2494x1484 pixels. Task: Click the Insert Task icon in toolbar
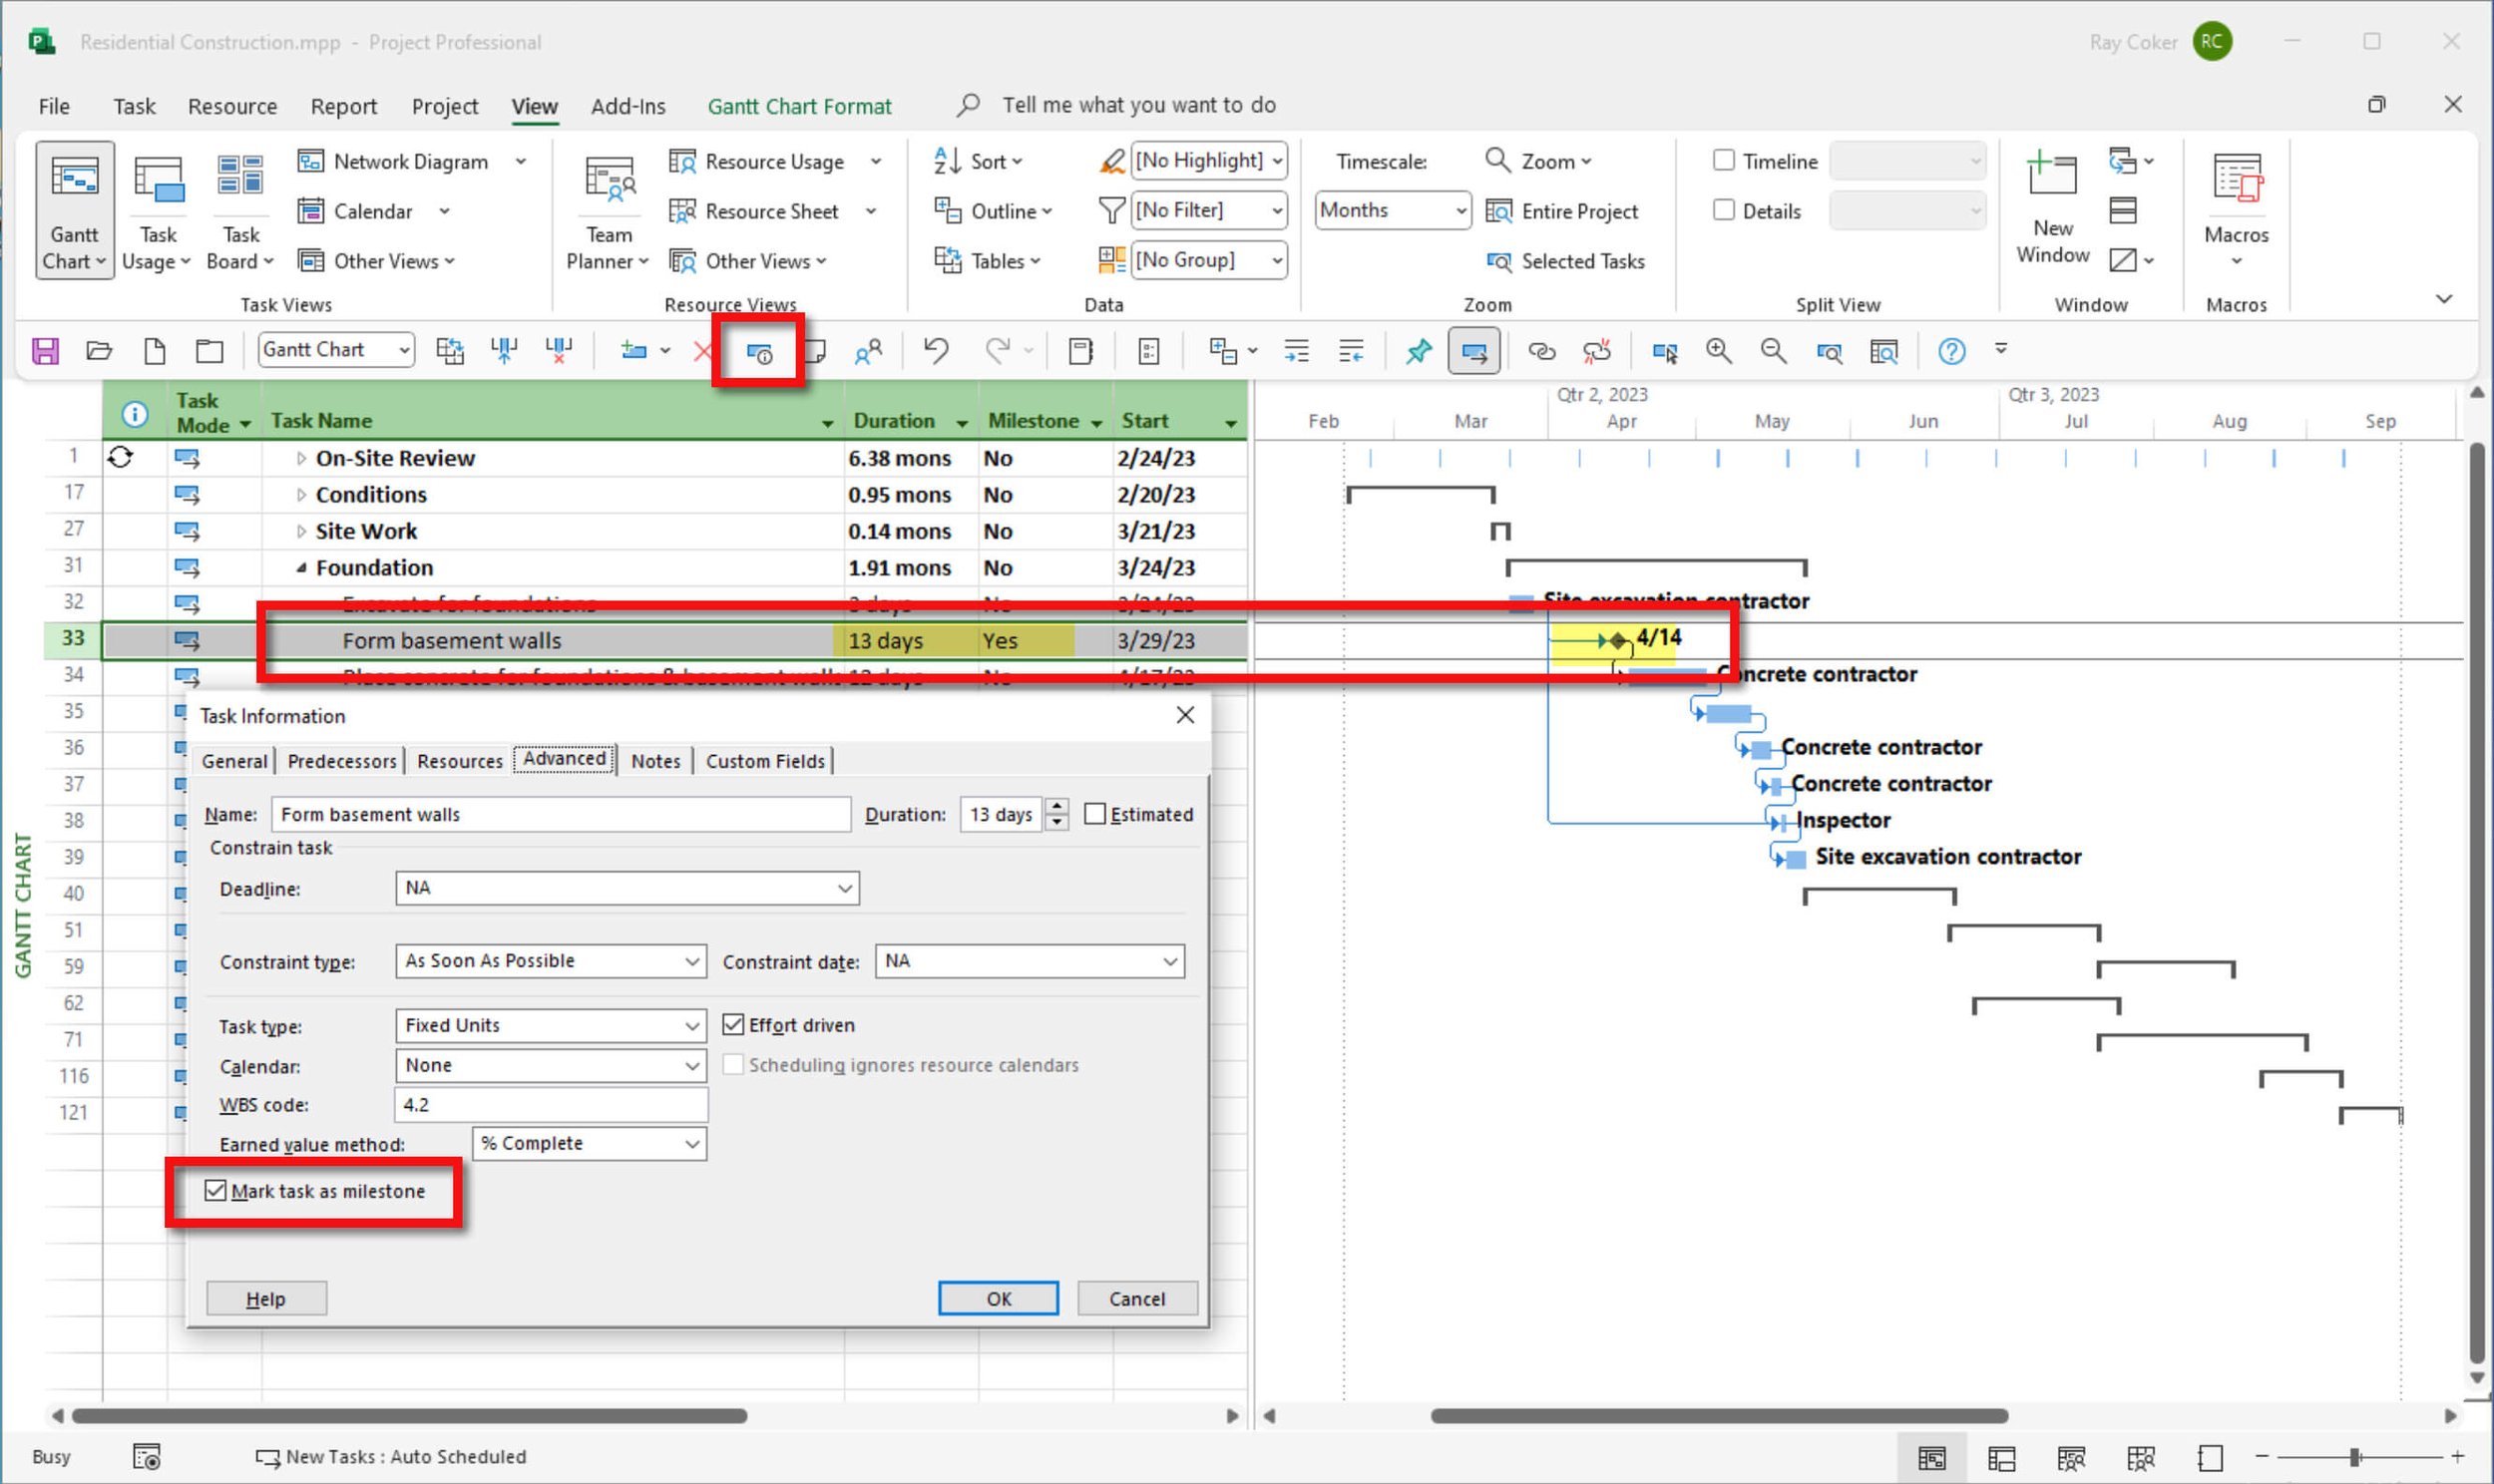(633, 351)
